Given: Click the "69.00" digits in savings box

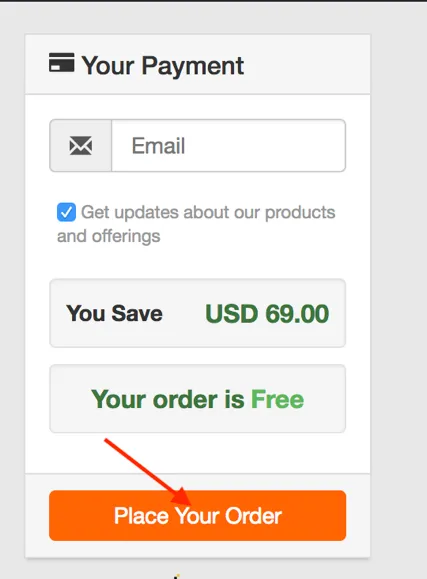Looking at the screenshot, I should coord(297,314).
